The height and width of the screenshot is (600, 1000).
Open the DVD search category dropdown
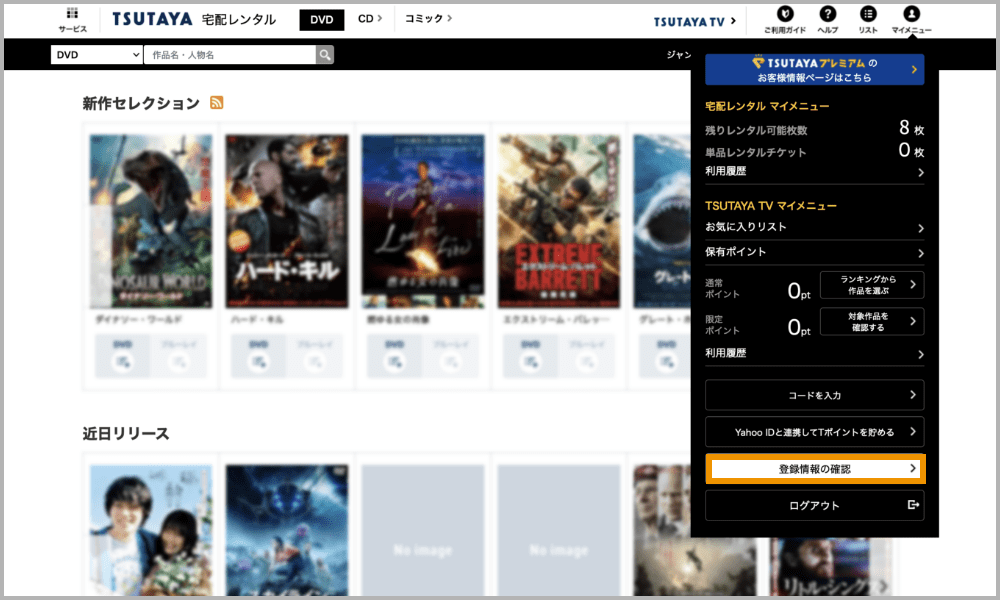click(97, 55)
